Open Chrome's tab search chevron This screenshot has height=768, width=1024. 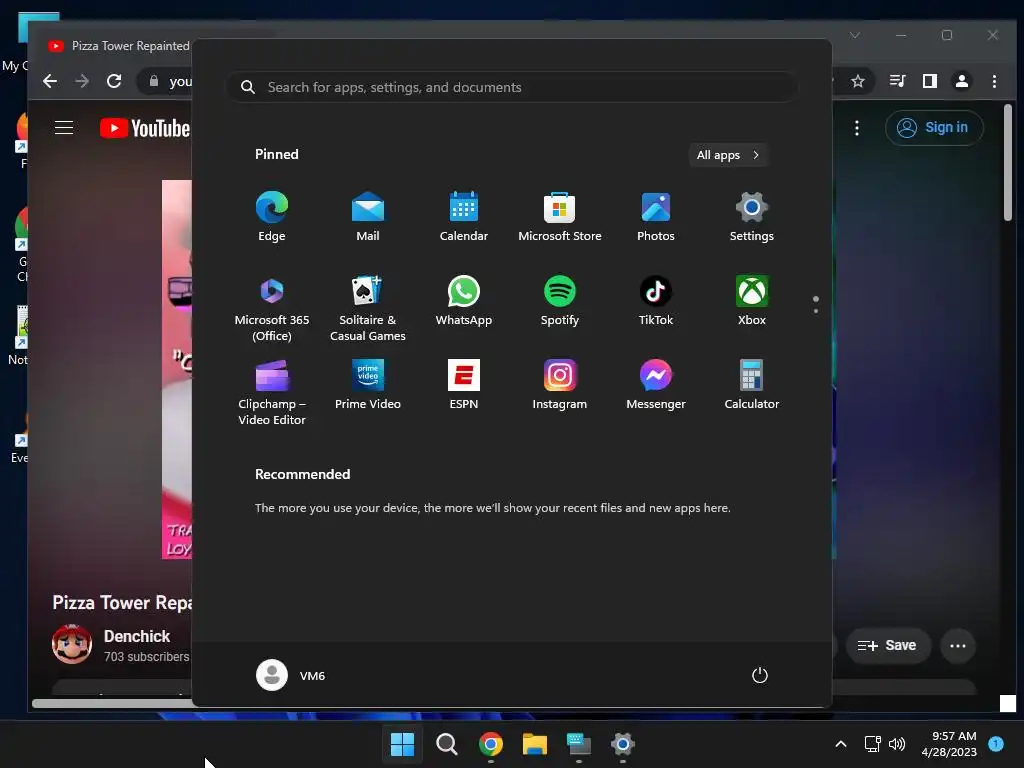854,35
